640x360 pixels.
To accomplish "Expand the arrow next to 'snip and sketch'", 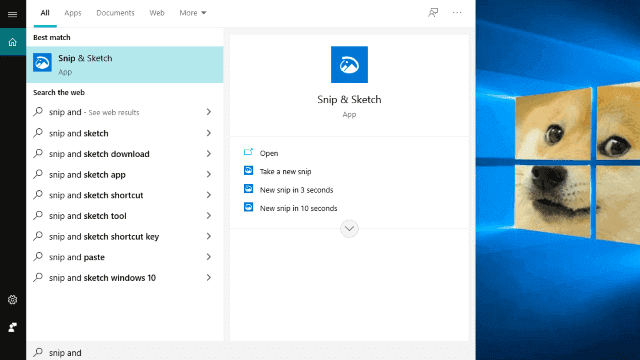I will pyautogui.click(x=209, y=133).
